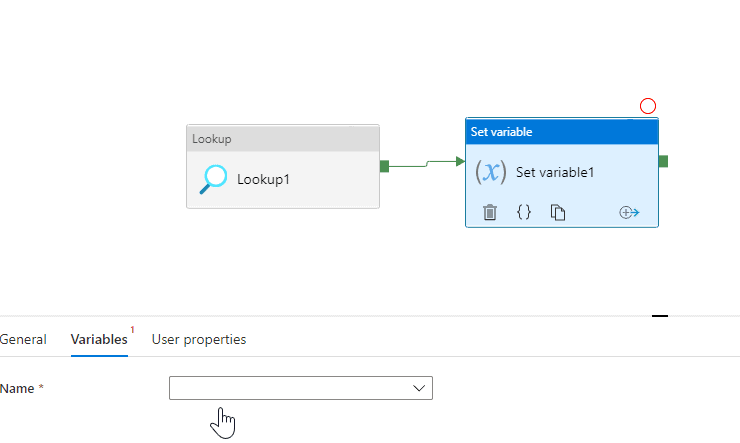The height and width of the screenshot is (443, 740).
Task: Open the User properties tab
Action: coord(199,339)
